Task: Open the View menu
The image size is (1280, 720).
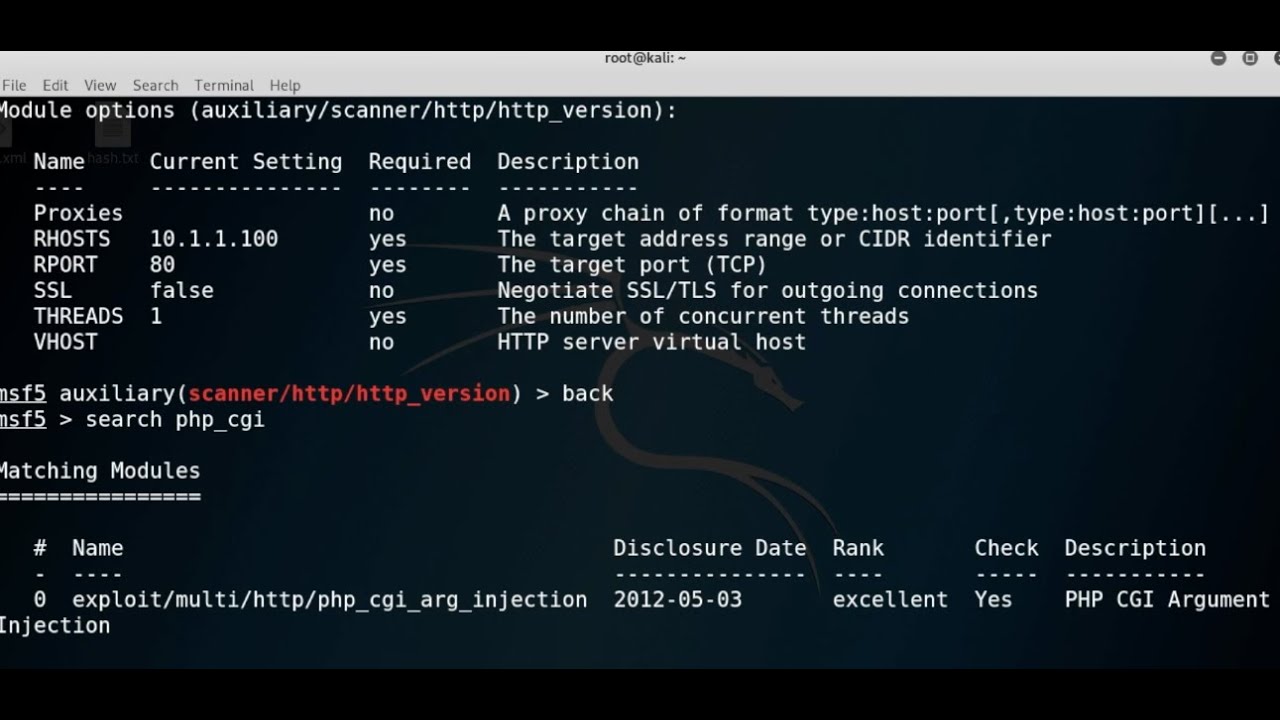Action: (100, 86)
